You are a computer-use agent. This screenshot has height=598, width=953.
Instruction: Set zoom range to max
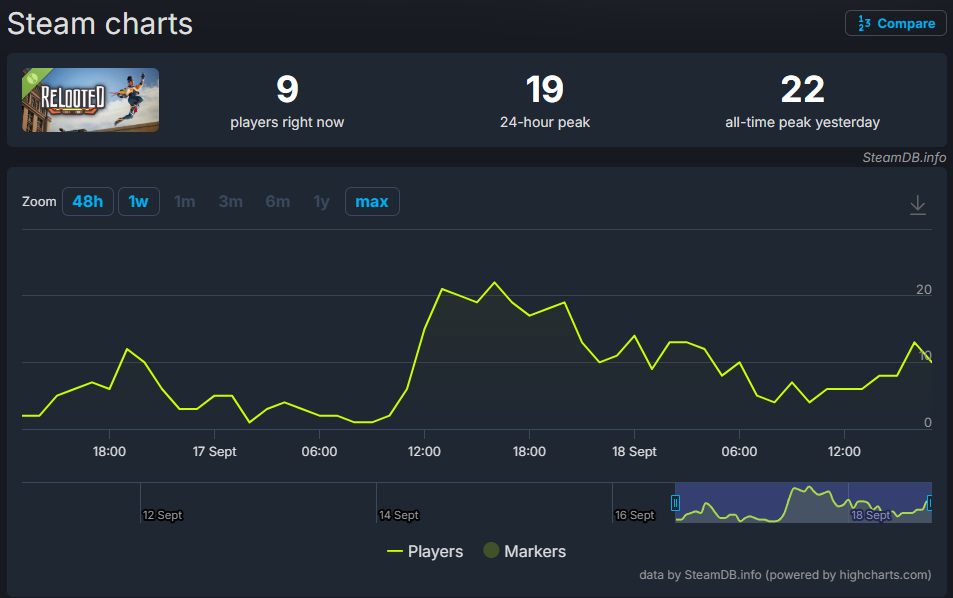click(x=372, y=201)
